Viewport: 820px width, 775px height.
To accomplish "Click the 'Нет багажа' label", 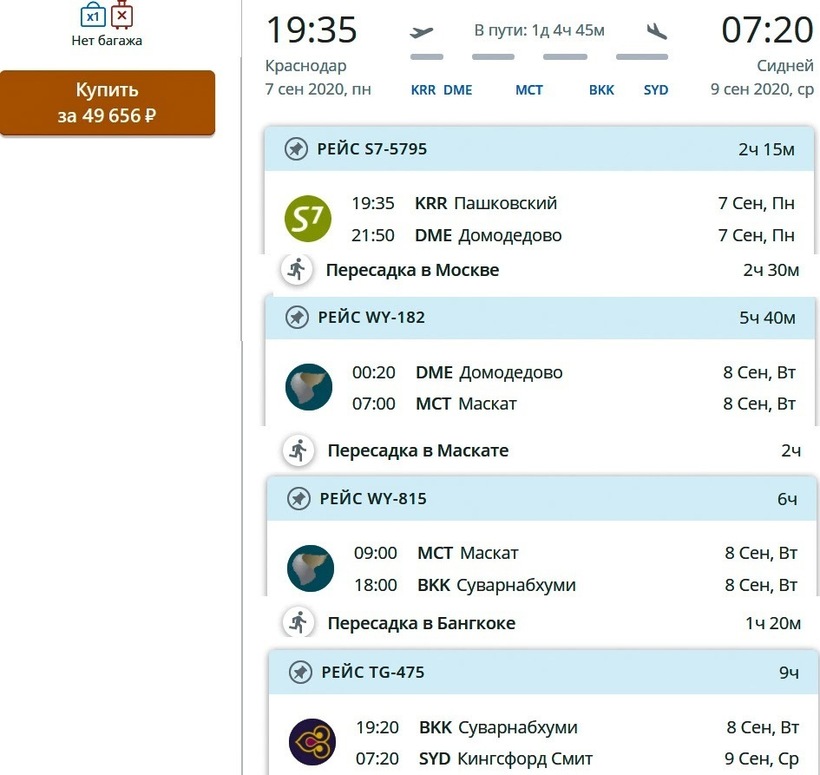I will 107,41.
